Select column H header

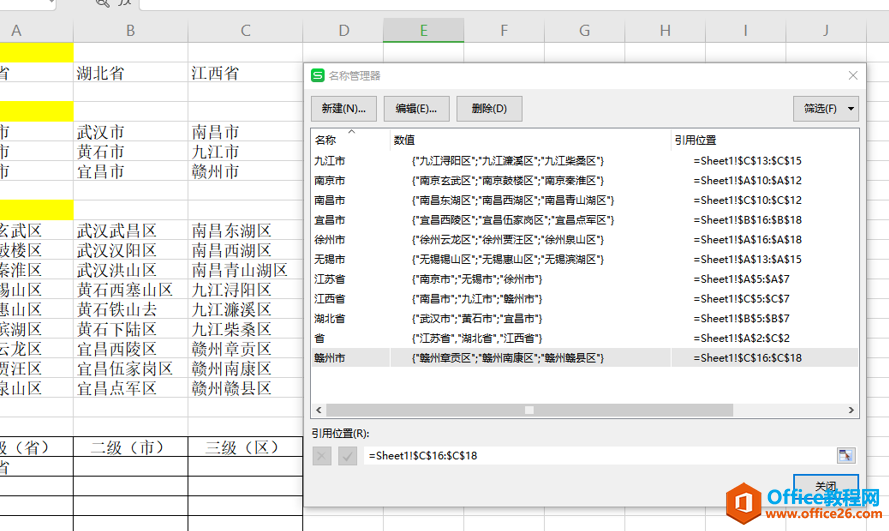click(x=665, y=30)
